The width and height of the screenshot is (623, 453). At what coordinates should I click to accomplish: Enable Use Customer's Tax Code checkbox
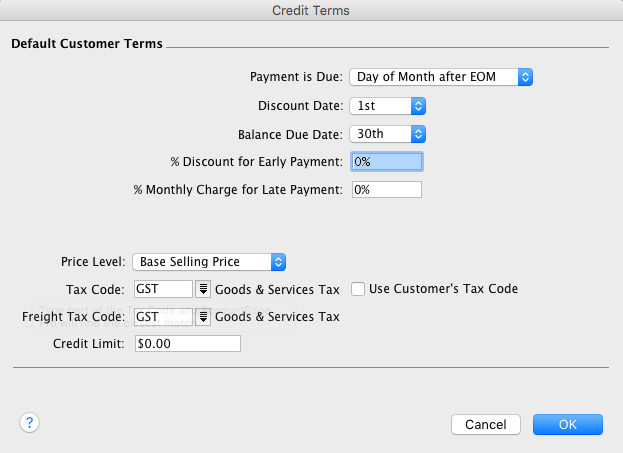[x=359, y=289]
